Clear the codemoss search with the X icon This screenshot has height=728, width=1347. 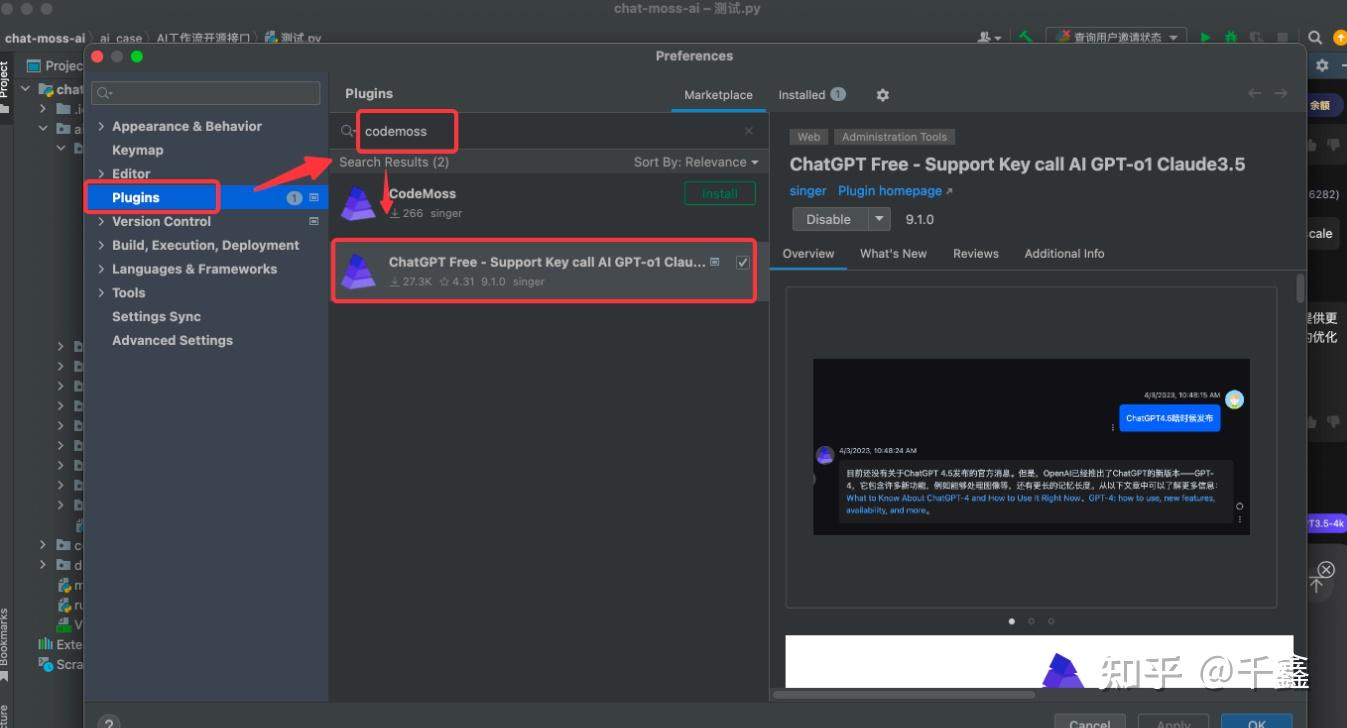coord(748,130)
